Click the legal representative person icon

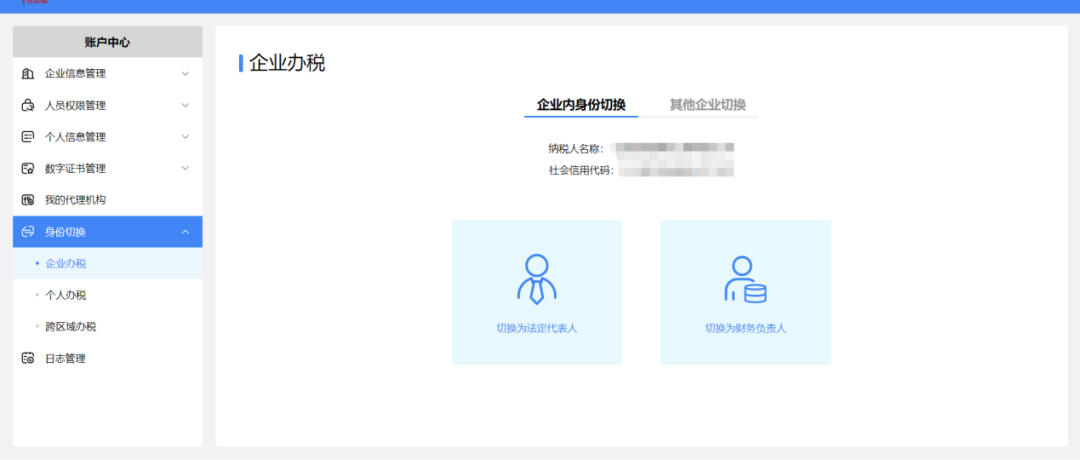click(x=537, y=280)
